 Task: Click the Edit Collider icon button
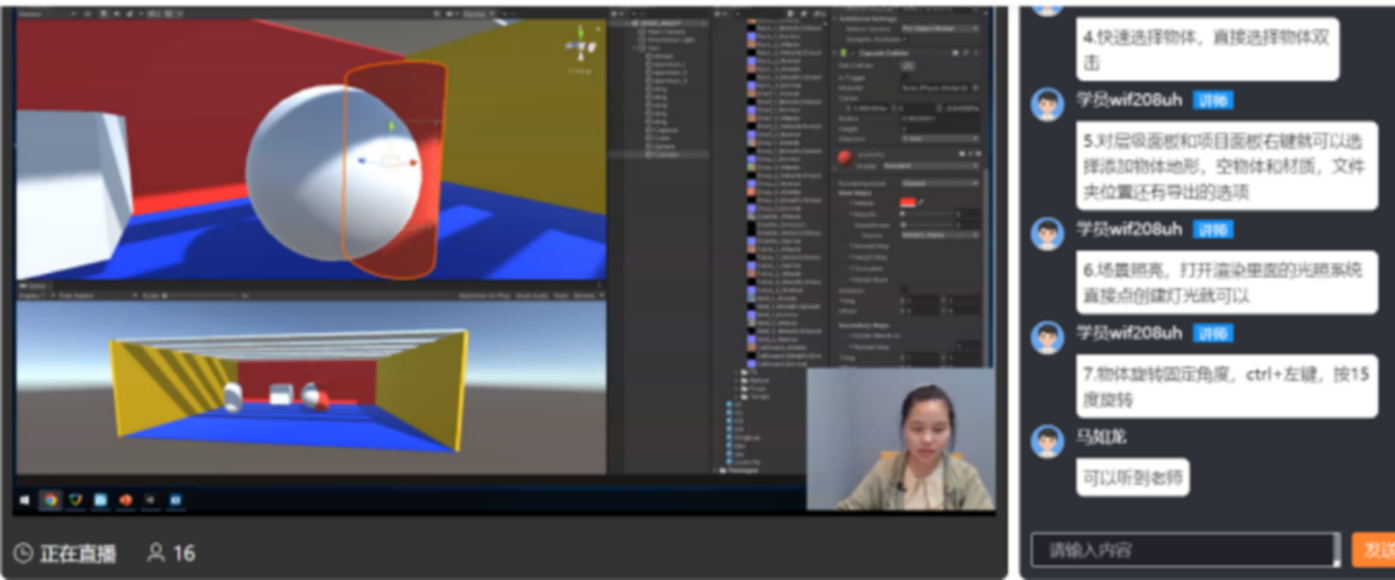pos(908,65)
